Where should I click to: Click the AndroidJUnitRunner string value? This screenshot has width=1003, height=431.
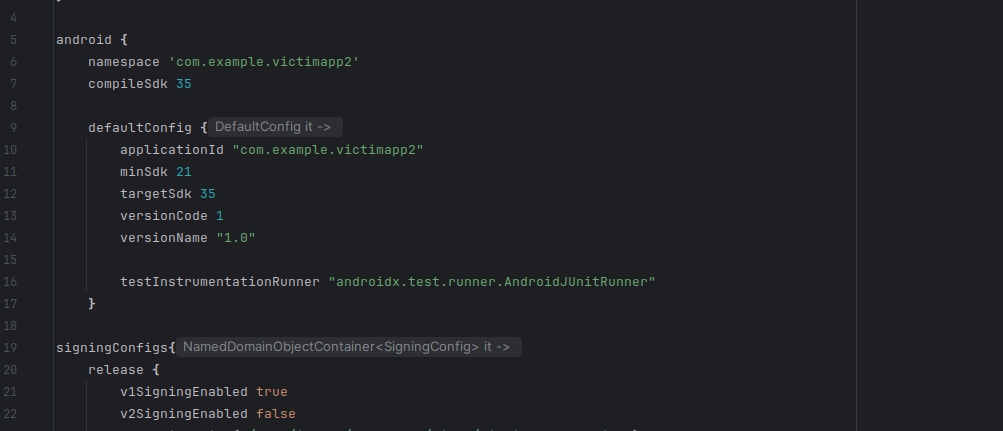pos(491,282)
